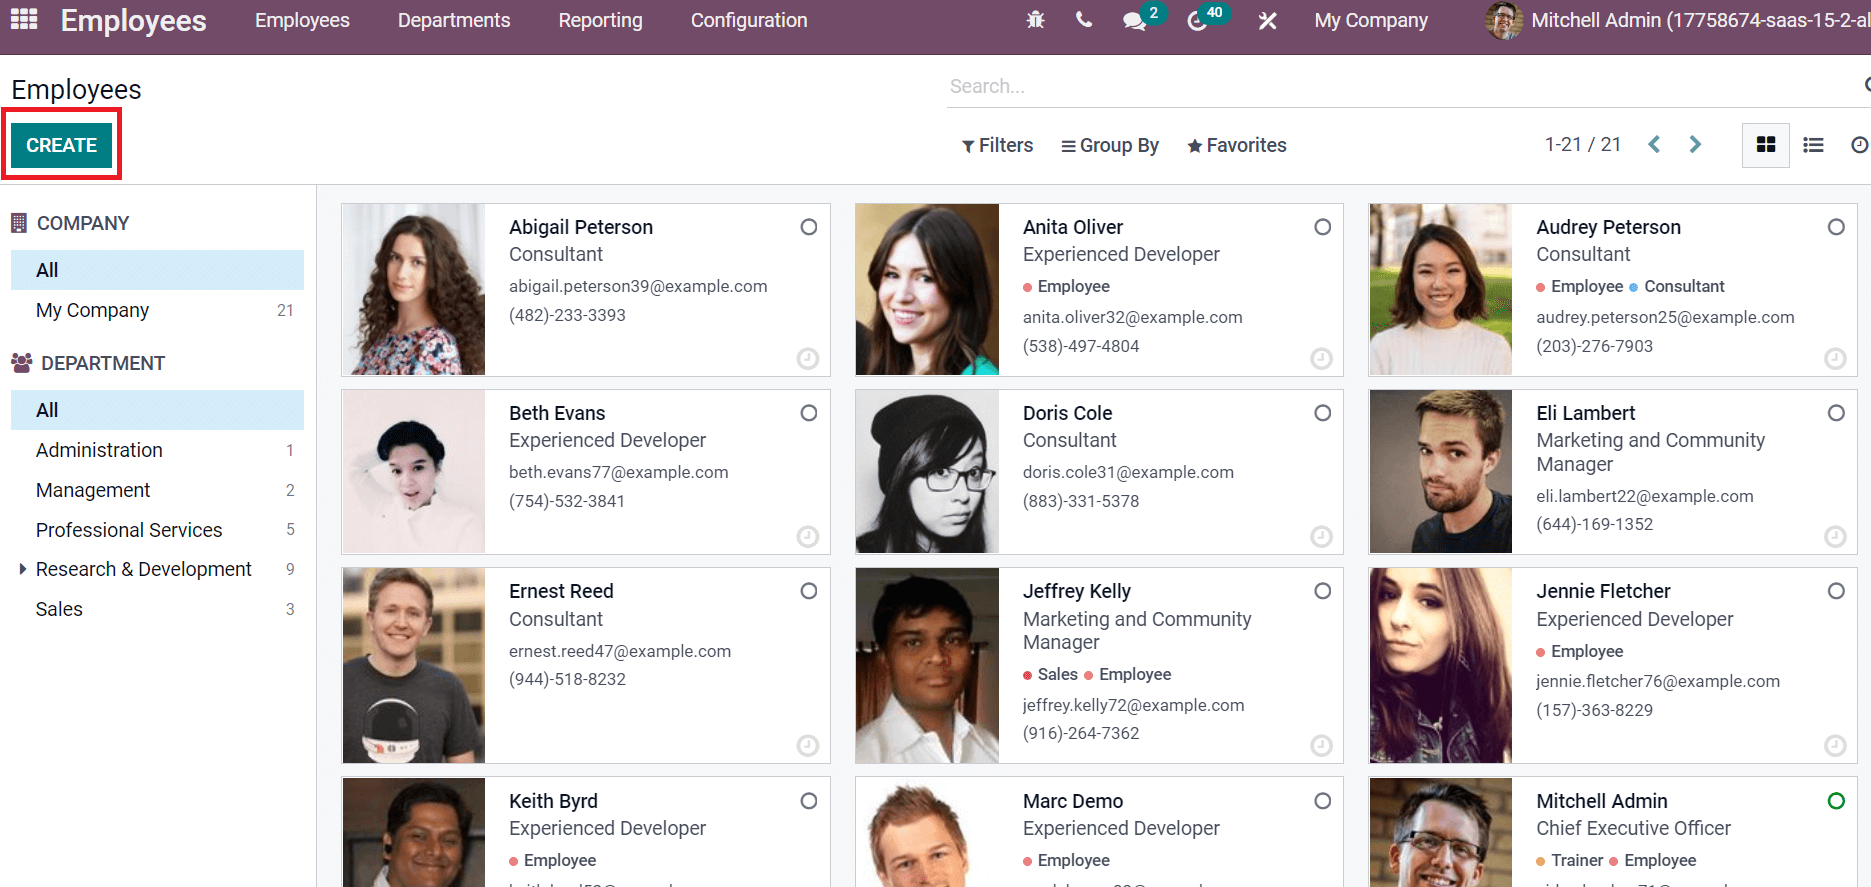Image resolution: width=1871 pixels, height=887 pixels.
Task: Go to previous page arrow
Action: tap(1654, 145)
